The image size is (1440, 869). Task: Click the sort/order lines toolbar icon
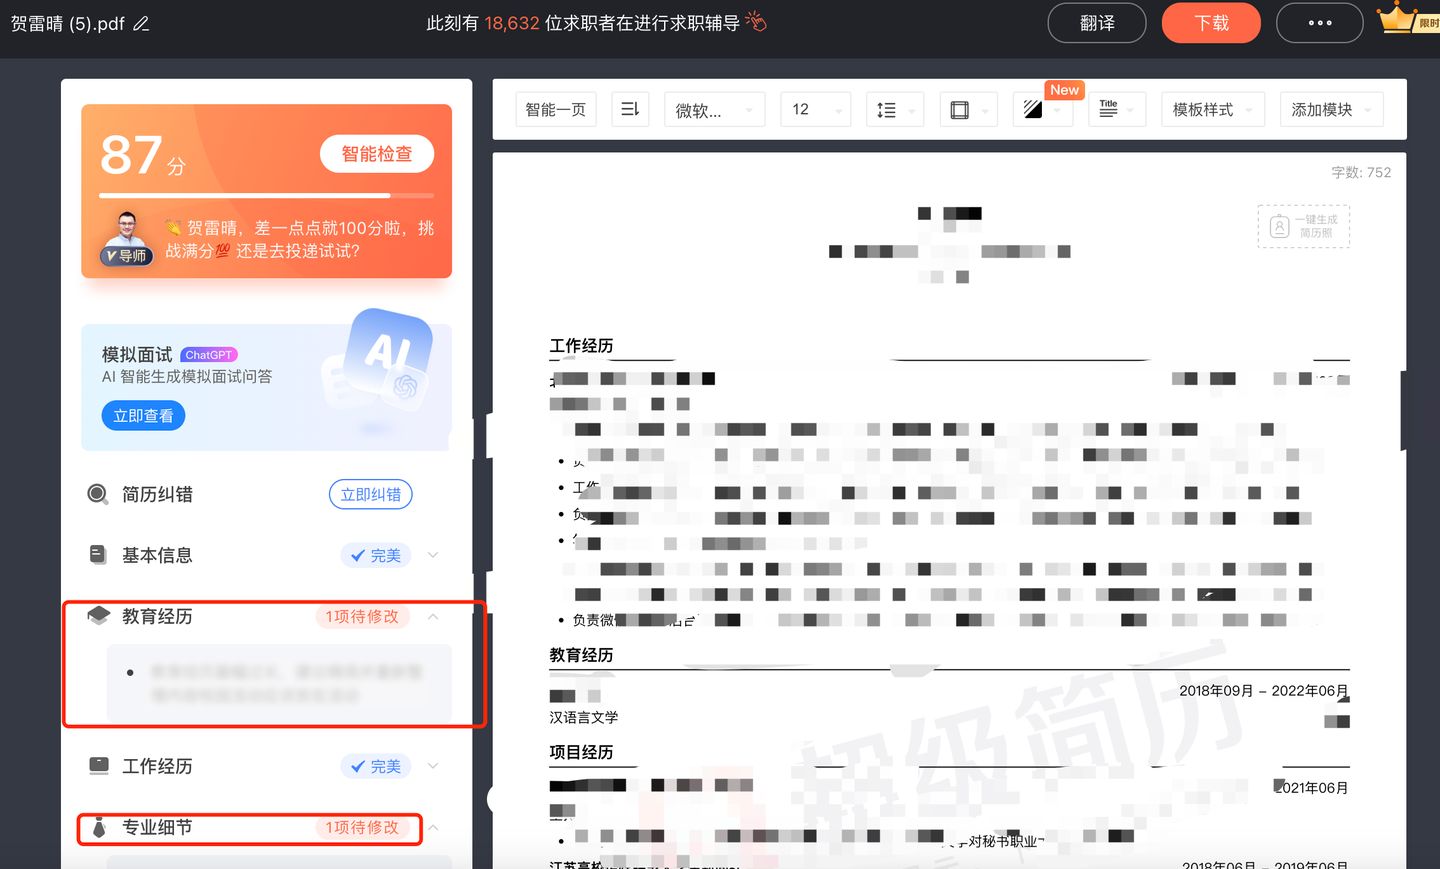[630, 109]
